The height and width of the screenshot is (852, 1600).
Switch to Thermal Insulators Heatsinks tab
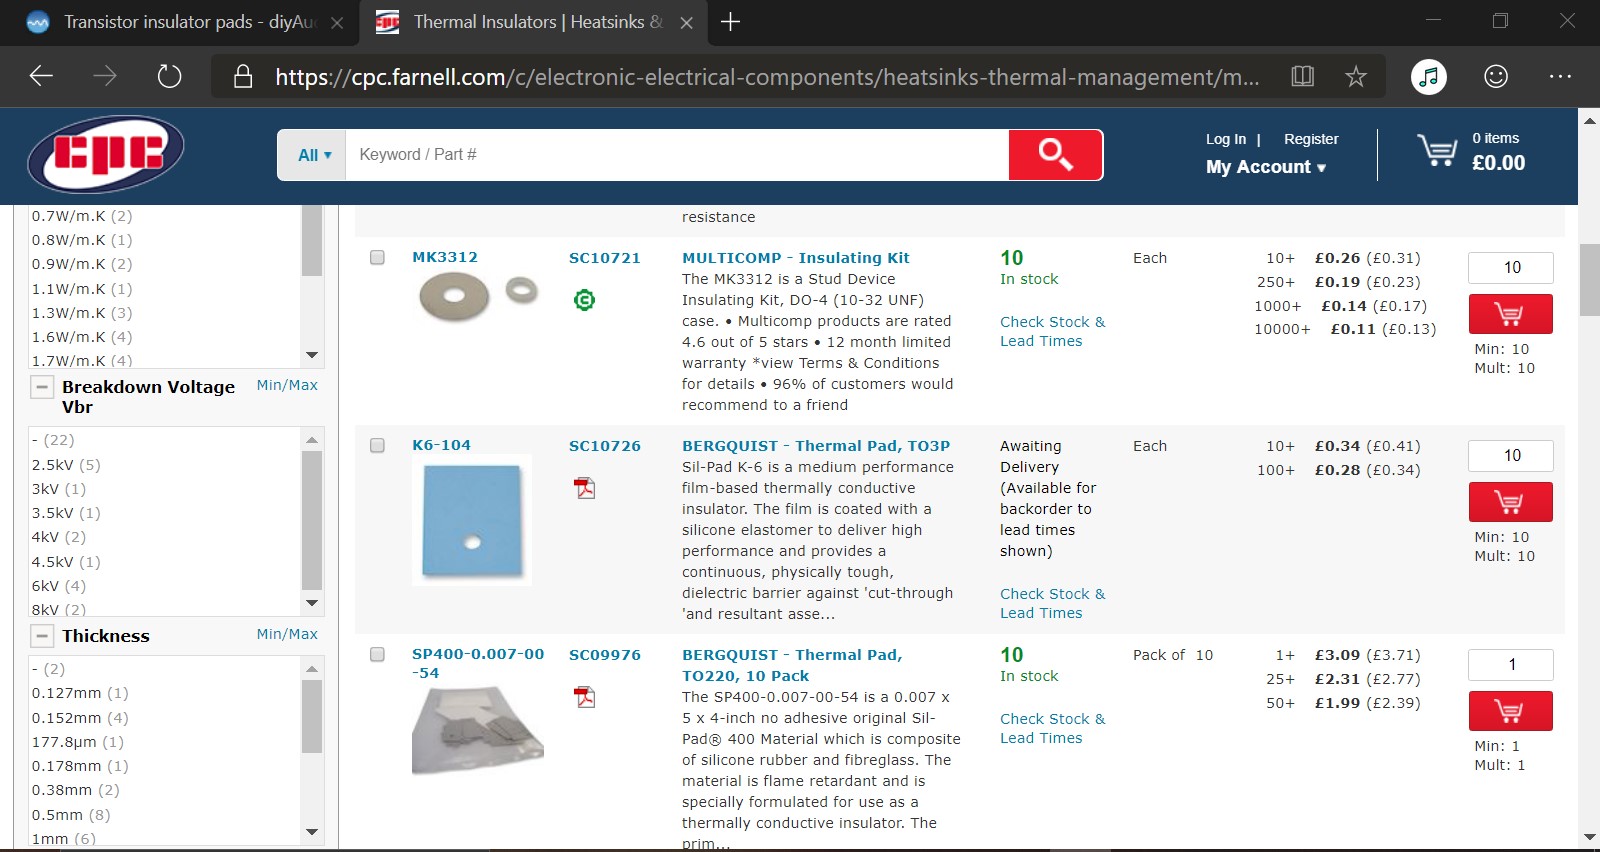[535, 22]
